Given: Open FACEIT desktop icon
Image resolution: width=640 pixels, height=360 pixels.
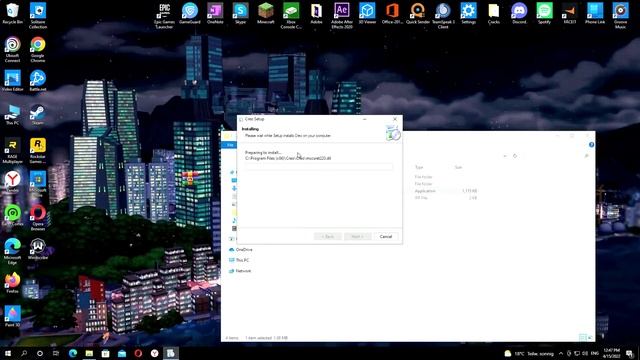Looking at the screenshot, I should pos(569,13).
